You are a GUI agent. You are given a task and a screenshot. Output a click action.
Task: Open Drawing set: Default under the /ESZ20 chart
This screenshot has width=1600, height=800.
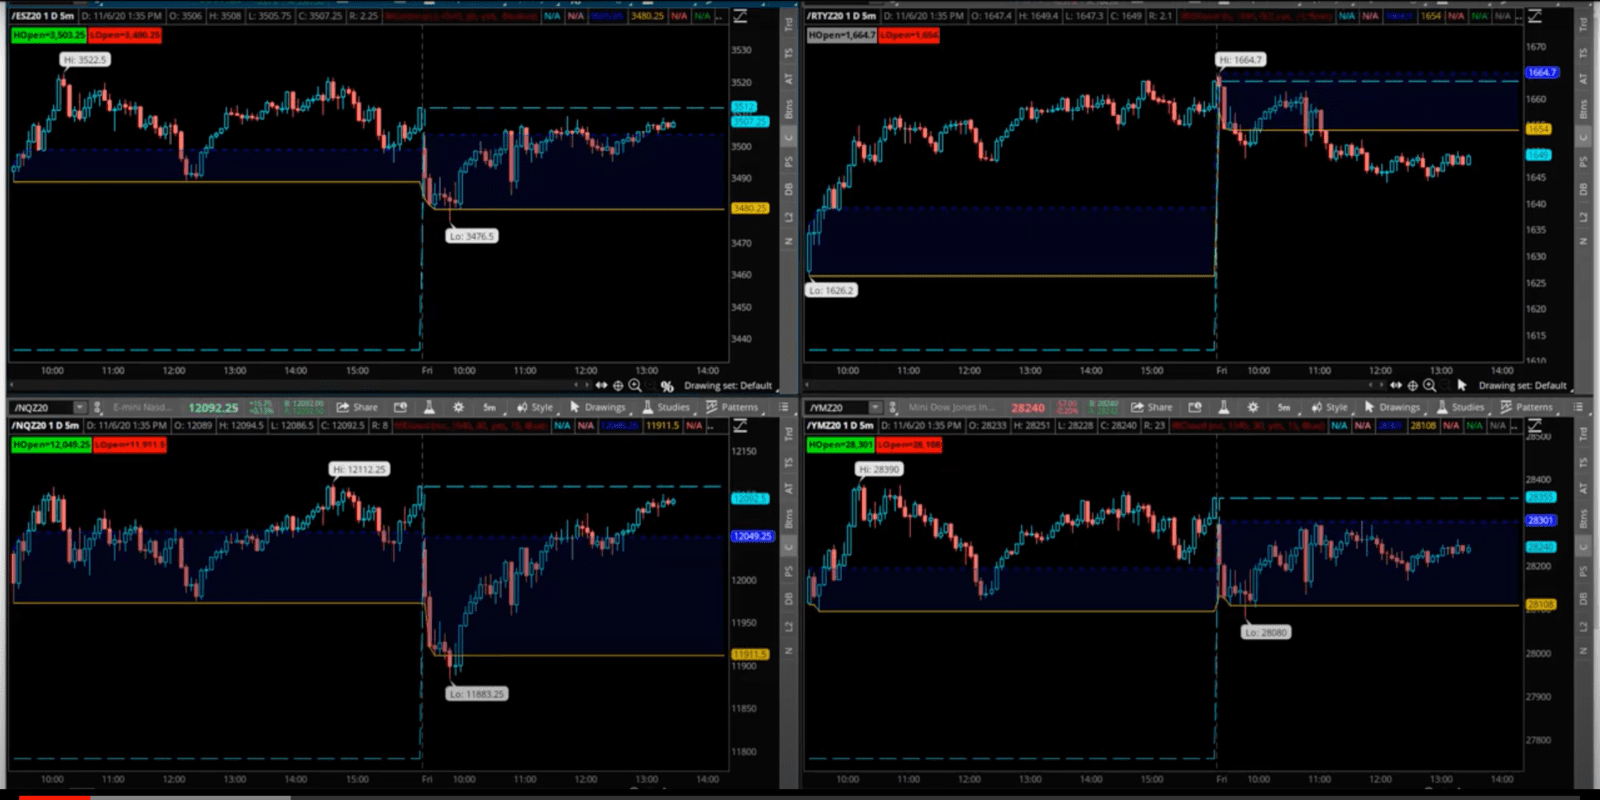[x=728, y=386]
